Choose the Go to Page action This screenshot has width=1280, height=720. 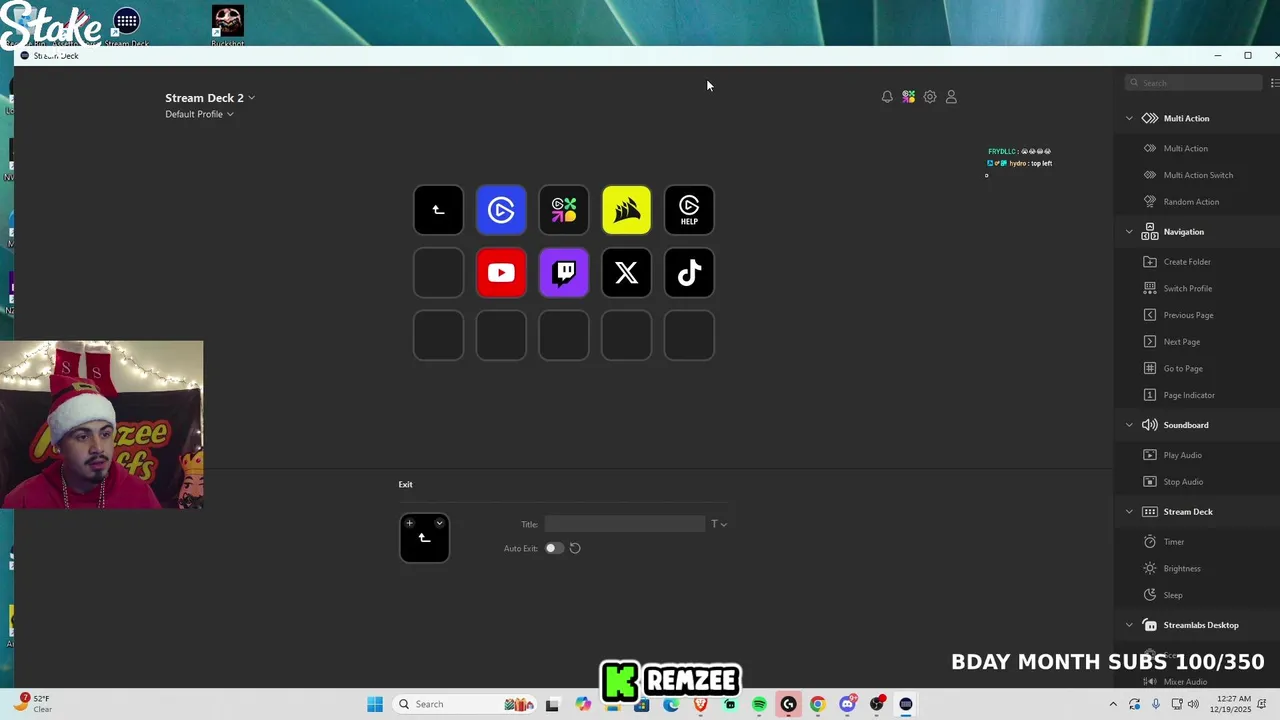pos(1183,368)
